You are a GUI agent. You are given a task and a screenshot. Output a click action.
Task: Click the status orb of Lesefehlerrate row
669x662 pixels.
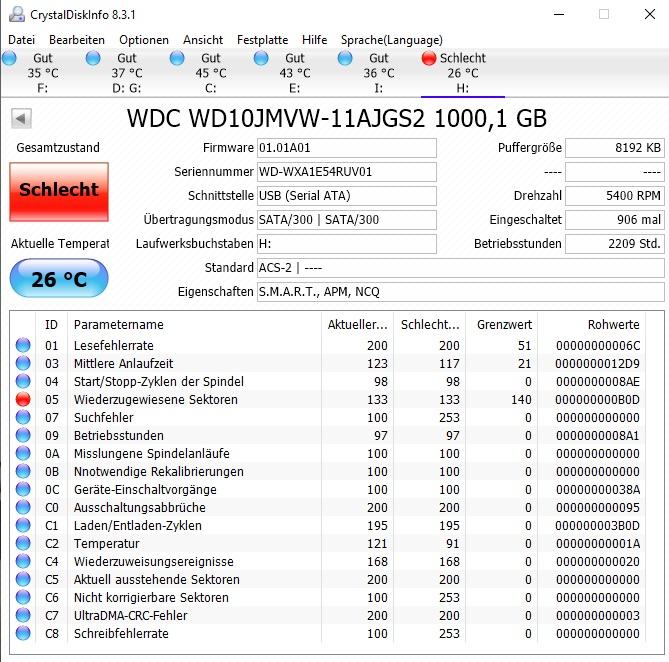[23, 345]
